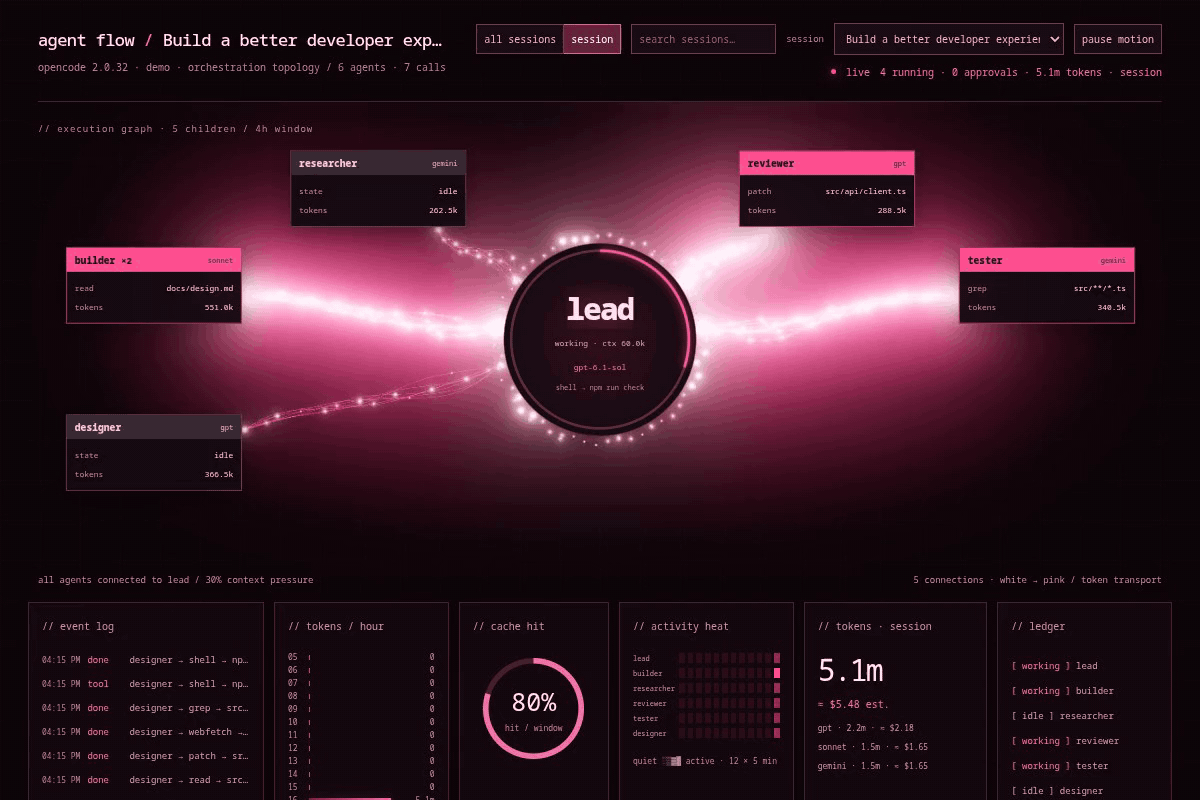The image size is (1200, 800).
Task: Click the '5.1m tokens' header status
Action: click(1068, 72)
